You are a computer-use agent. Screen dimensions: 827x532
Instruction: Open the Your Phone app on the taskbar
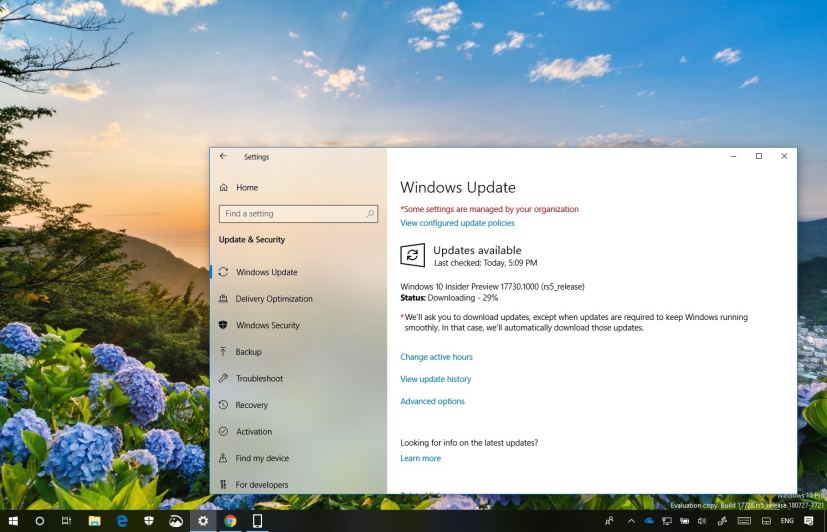257,521
